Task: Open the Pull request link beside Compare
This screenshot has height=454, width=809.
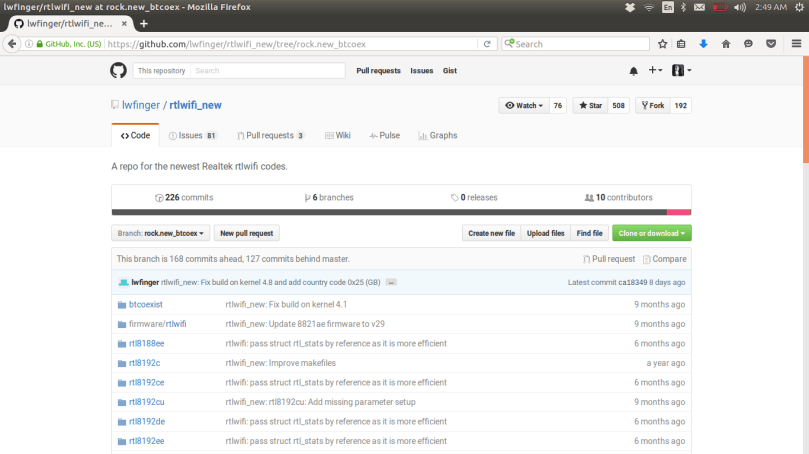Action: (x=609, y=259)
